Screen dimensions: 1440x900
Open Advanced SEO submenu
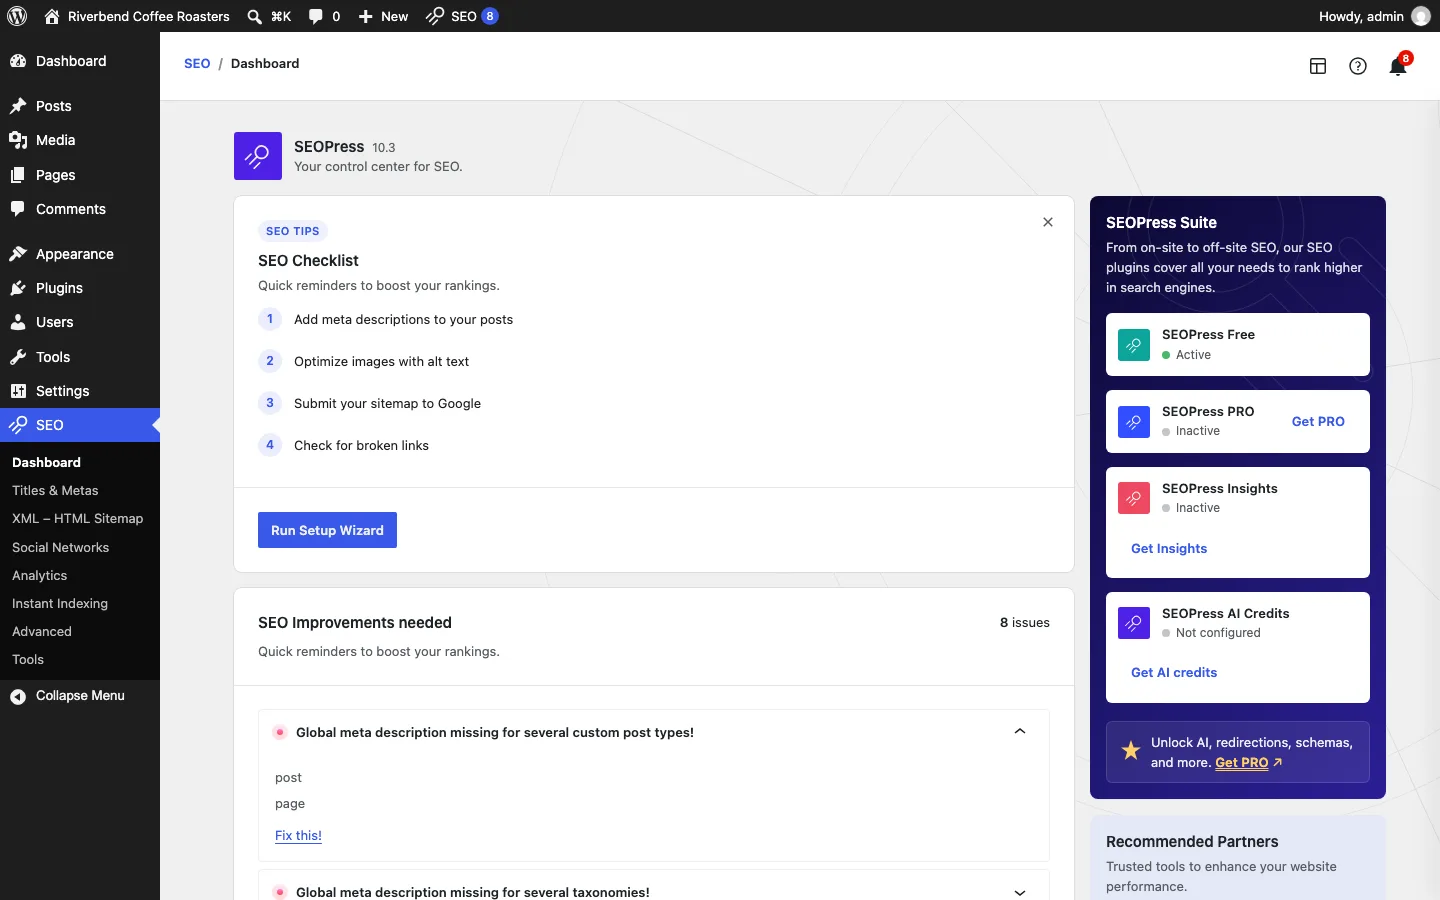point(42,631)
